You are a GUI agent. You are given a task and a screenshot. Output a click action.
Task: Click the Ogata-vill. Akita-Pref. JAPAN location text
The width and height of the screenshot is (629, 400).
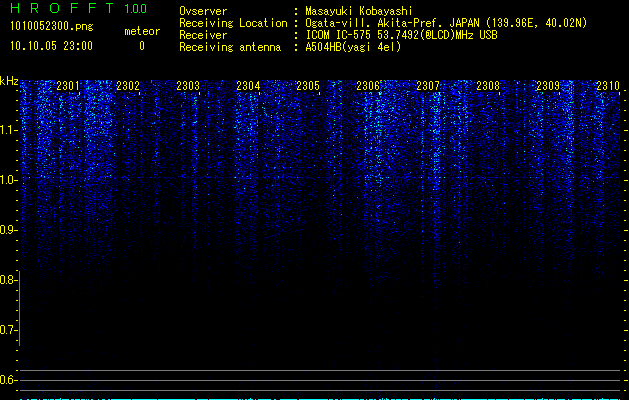(446, 23)
